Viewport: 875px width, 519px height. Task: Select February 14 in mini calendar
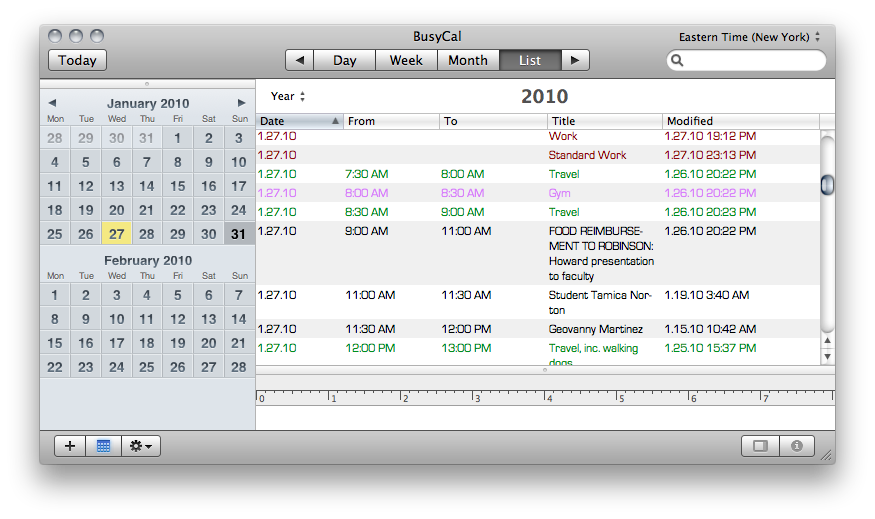pos(239,319)
